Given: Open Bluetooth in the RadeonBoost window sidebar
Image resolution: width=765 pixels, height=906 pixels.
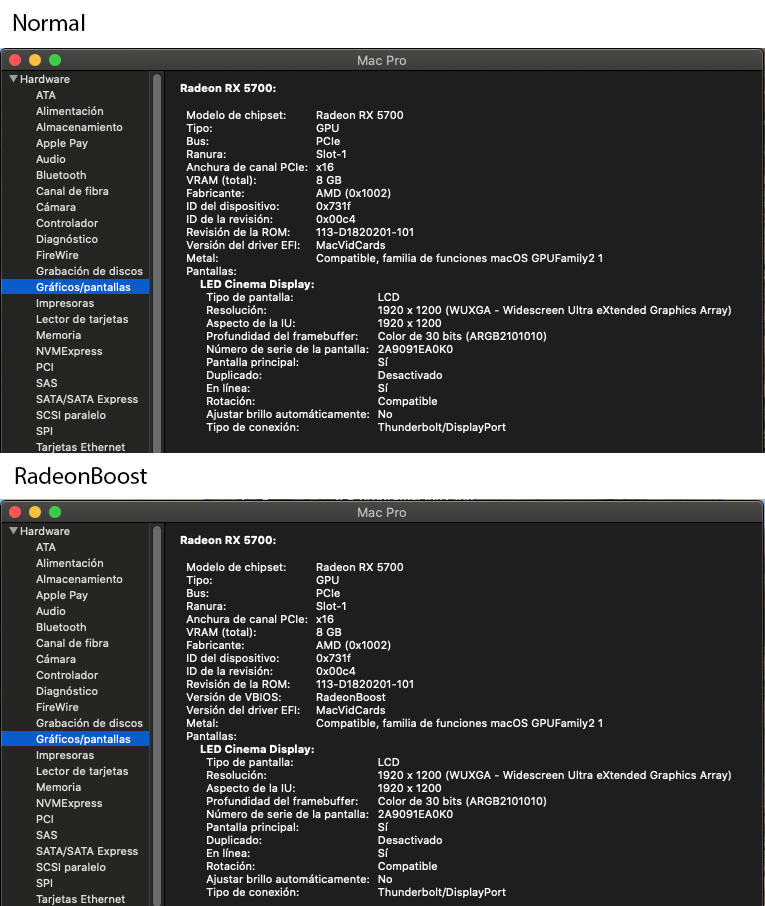Looking at the screenshot, I should [61, 627].
